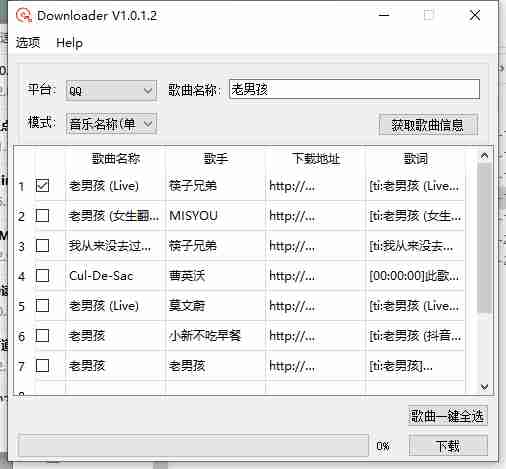The height and width of the screenshot is (469, 506).
Task: Click the download progress bar
Action: point(193,445)
